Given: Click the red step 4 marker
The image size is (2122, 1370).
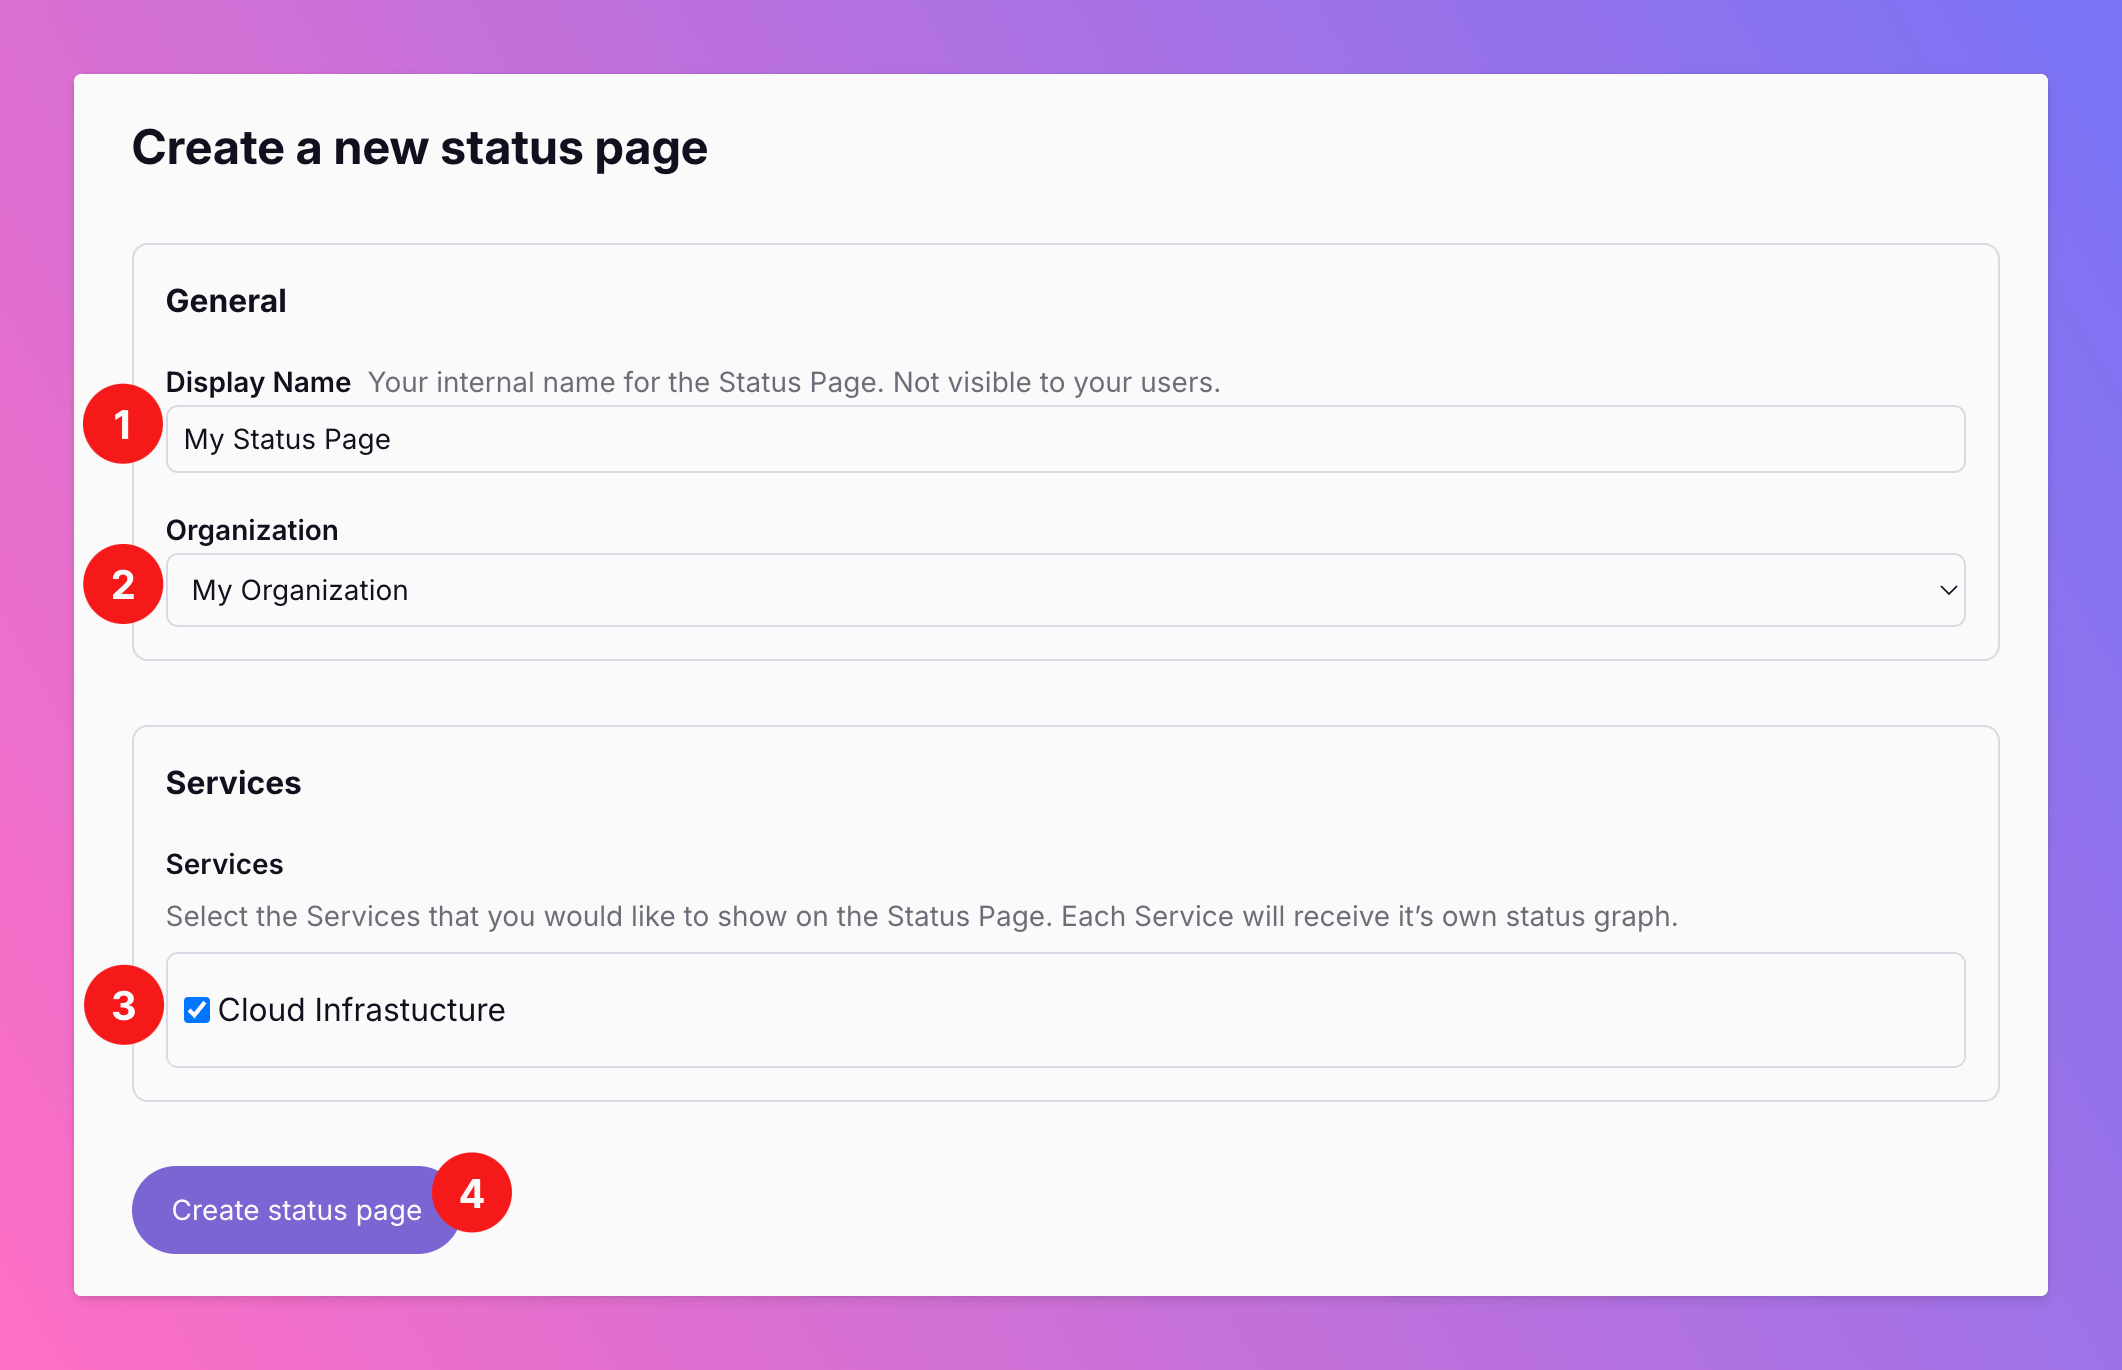Looking at the screenshot, I should (x=472, y=1192).
